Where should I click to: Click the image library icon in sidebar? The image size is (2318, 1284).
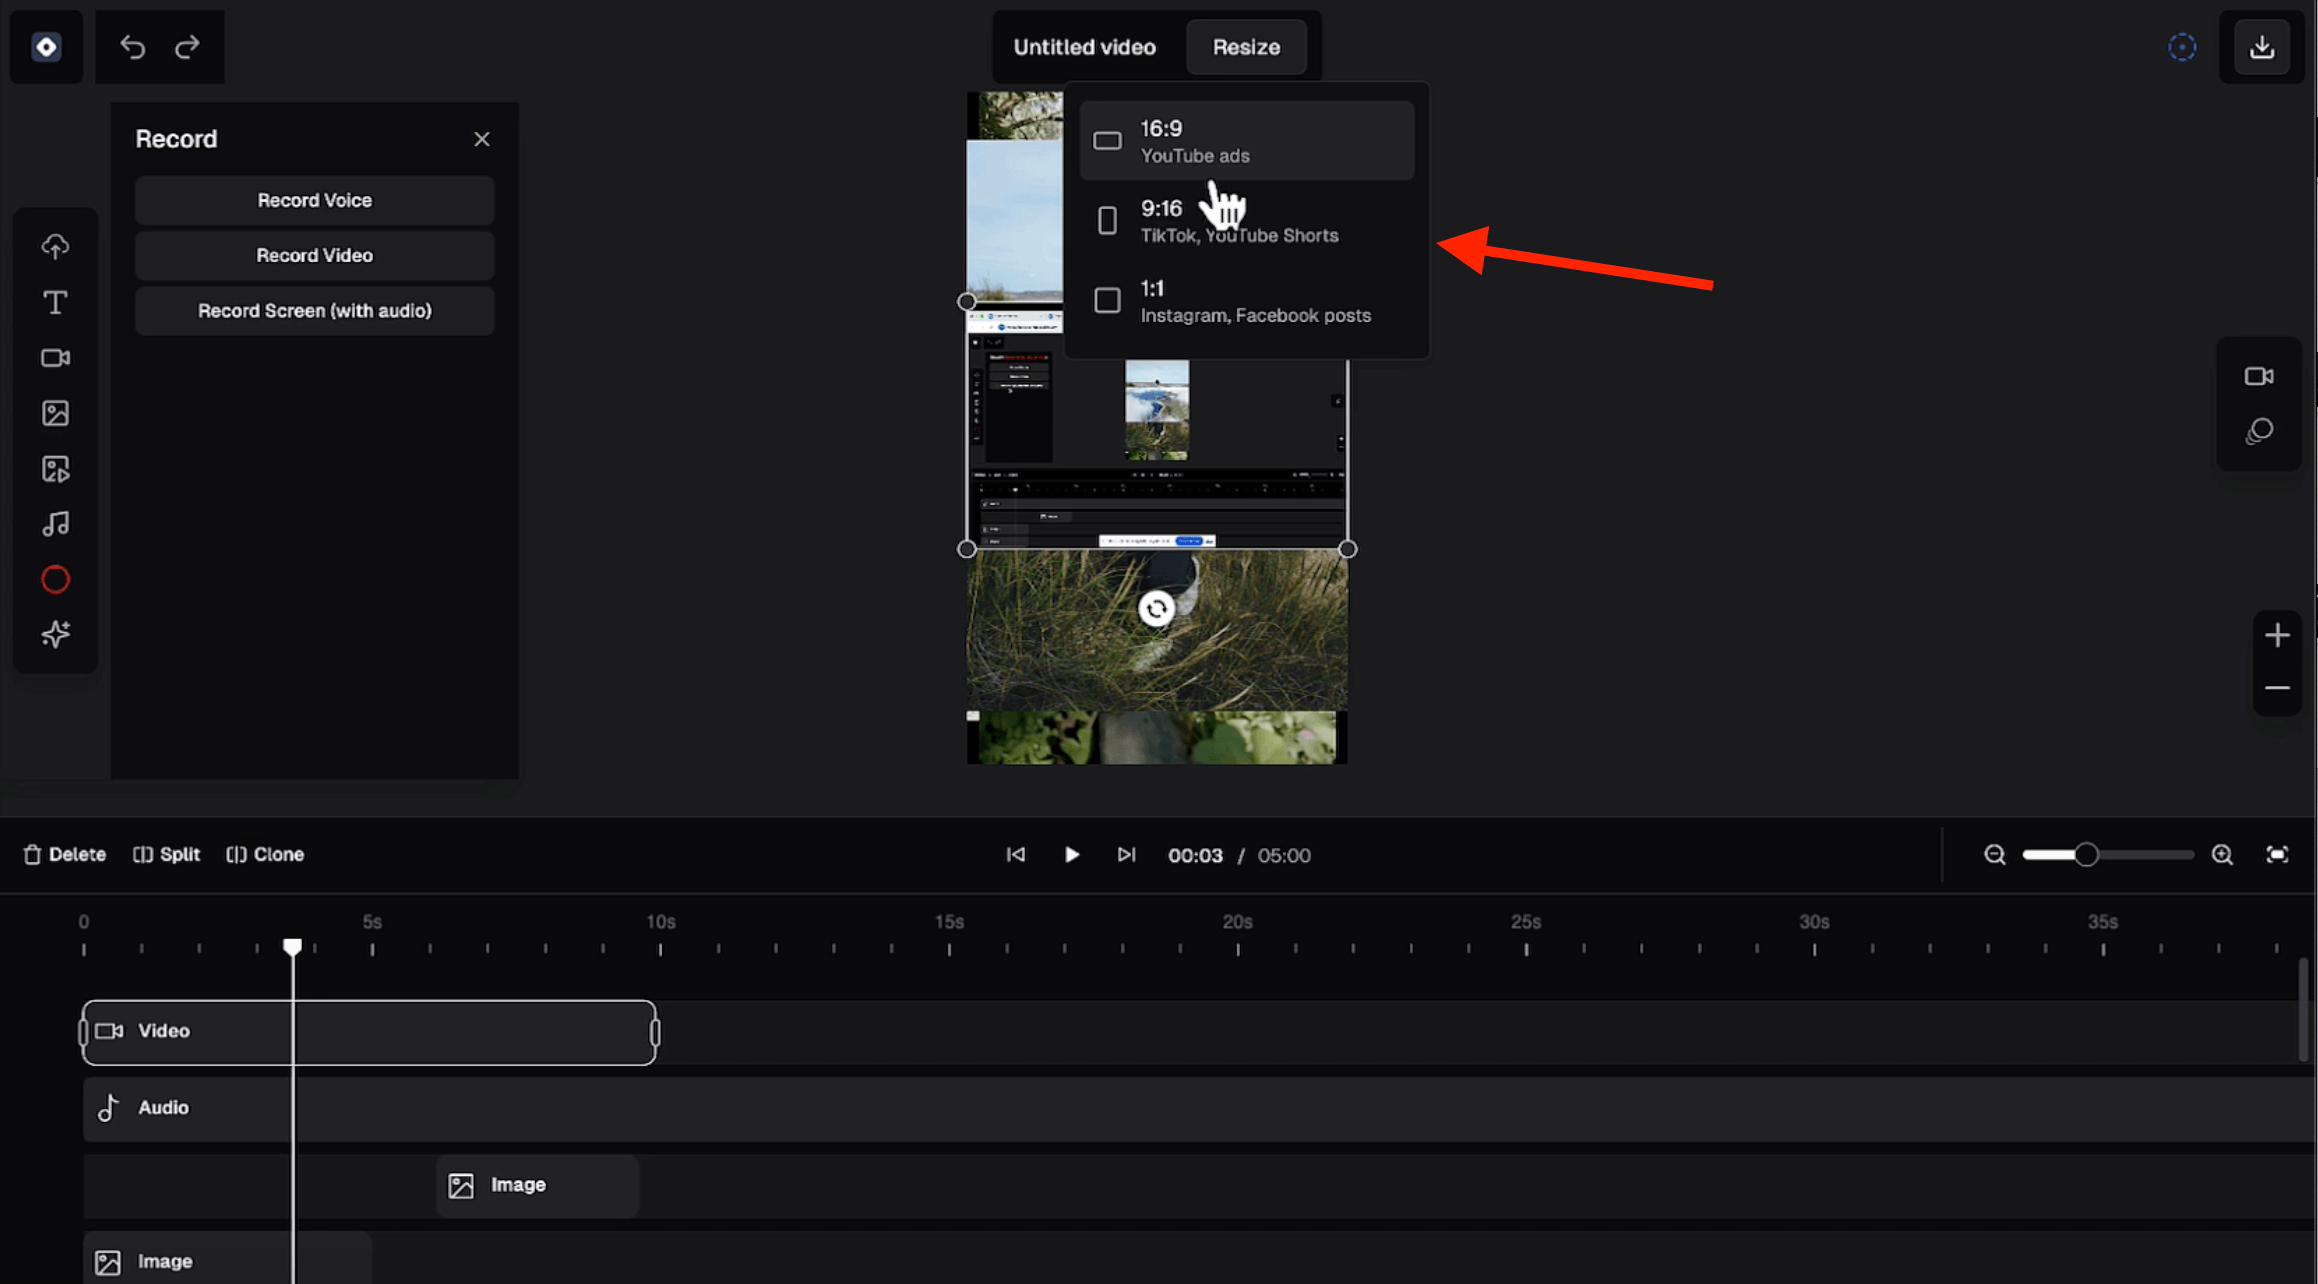[55, 413]
